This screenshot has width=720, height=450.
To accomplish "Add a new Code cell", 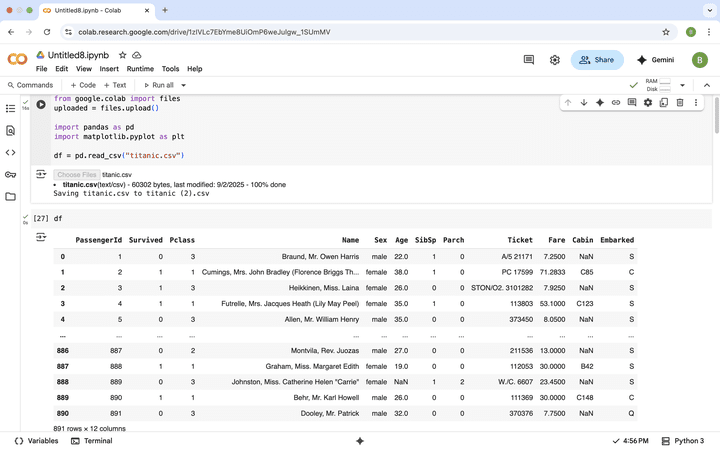I will point(82,85).
